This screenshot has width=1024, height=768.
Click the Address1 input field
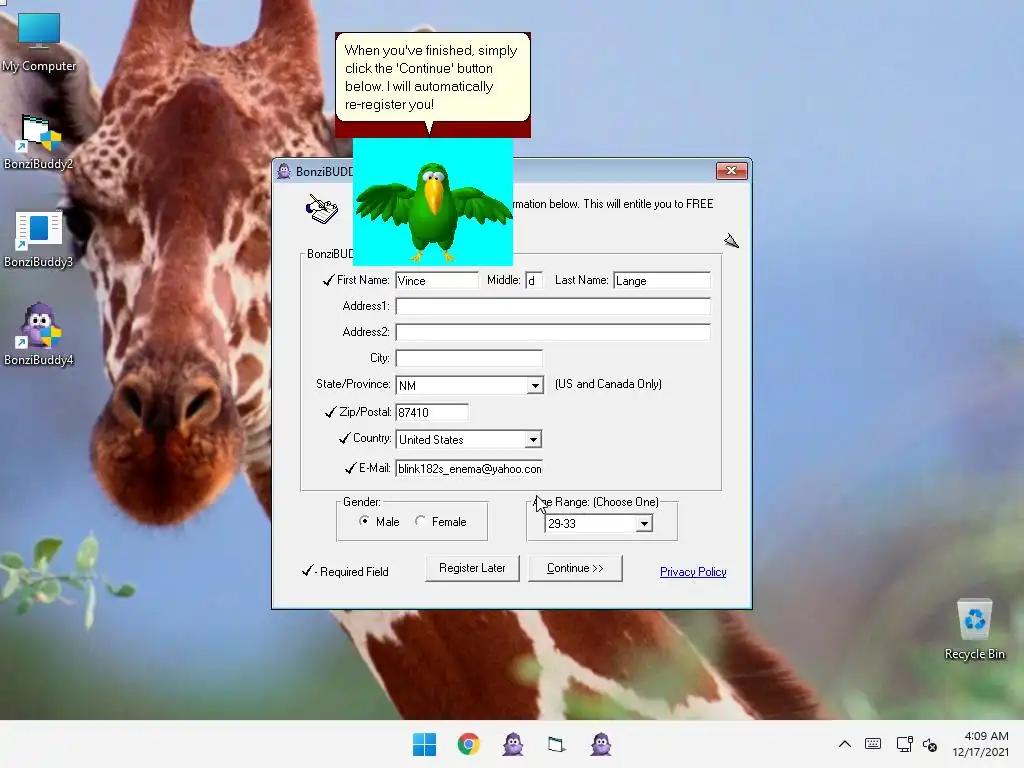[552, 306]
